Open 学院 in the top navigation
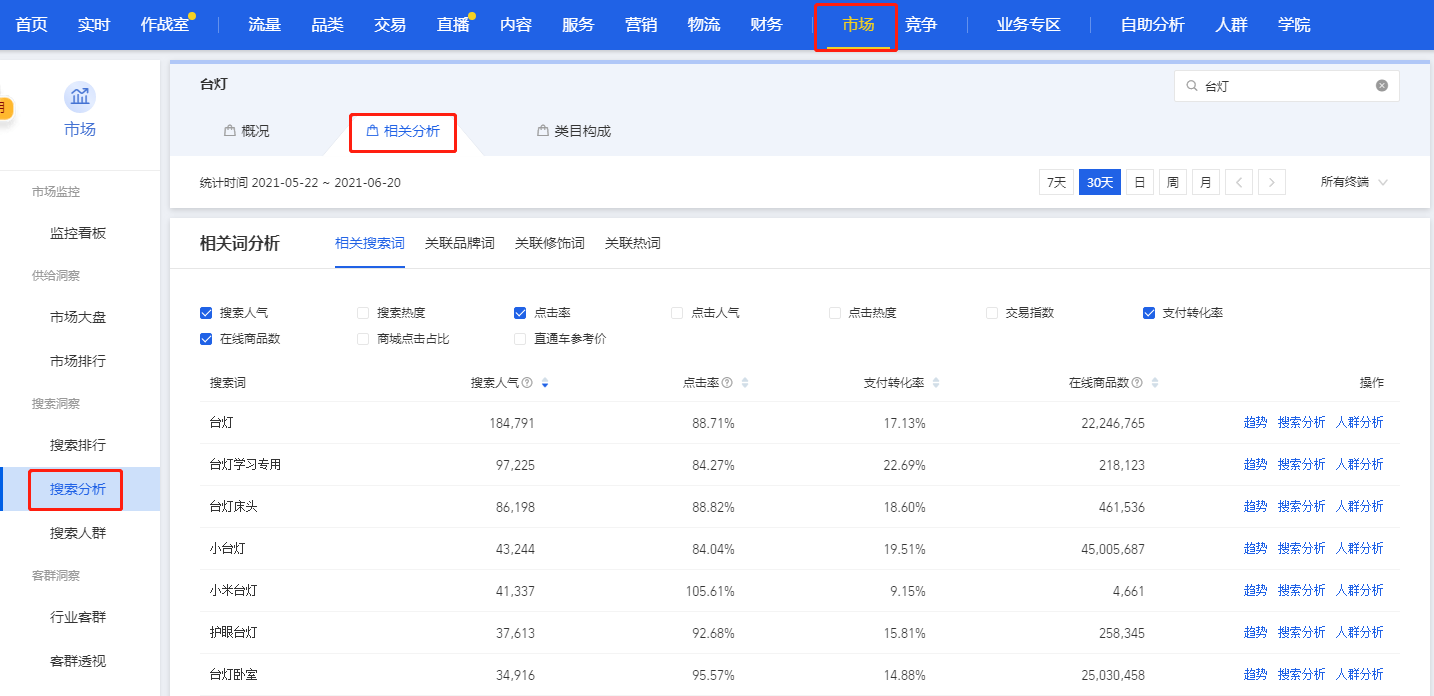1434x696 pixels. point(1294,25)
